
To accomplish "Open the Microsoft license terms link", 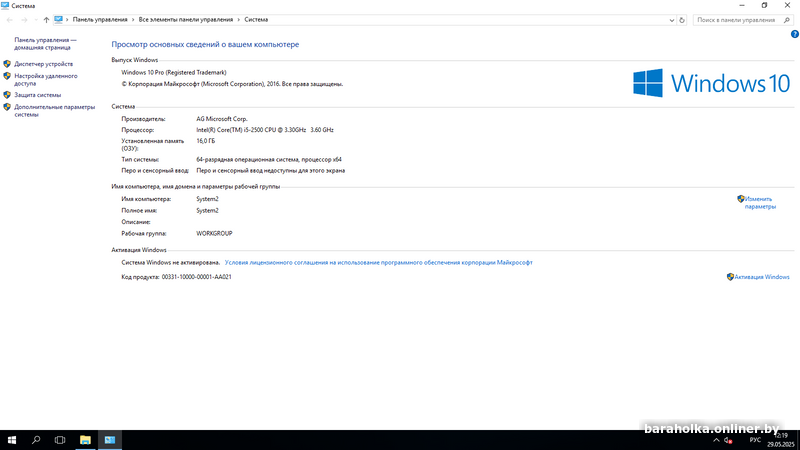I will 379,262.
